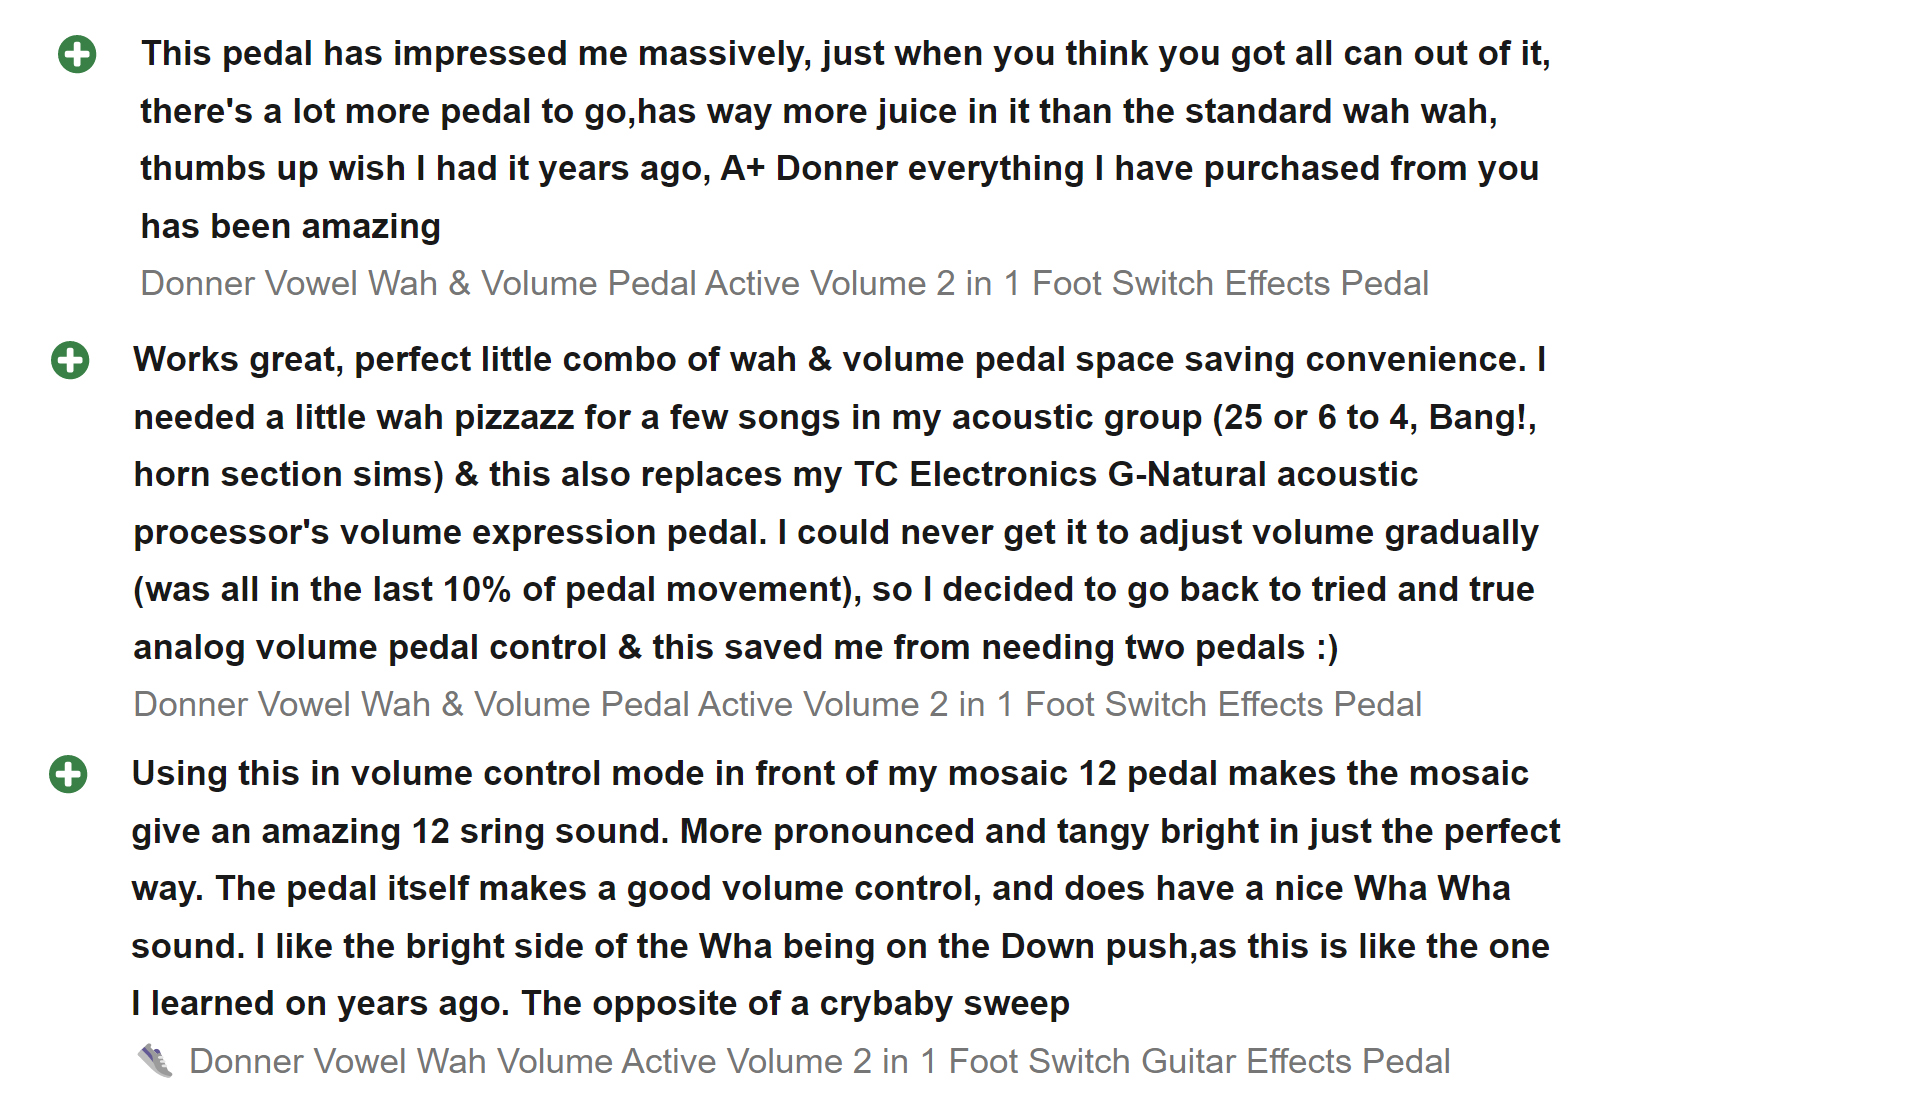Click the line starting "processor's volume expression pedal"
The height and width of the screenshot is (1111, 1917).
(835, 533)
